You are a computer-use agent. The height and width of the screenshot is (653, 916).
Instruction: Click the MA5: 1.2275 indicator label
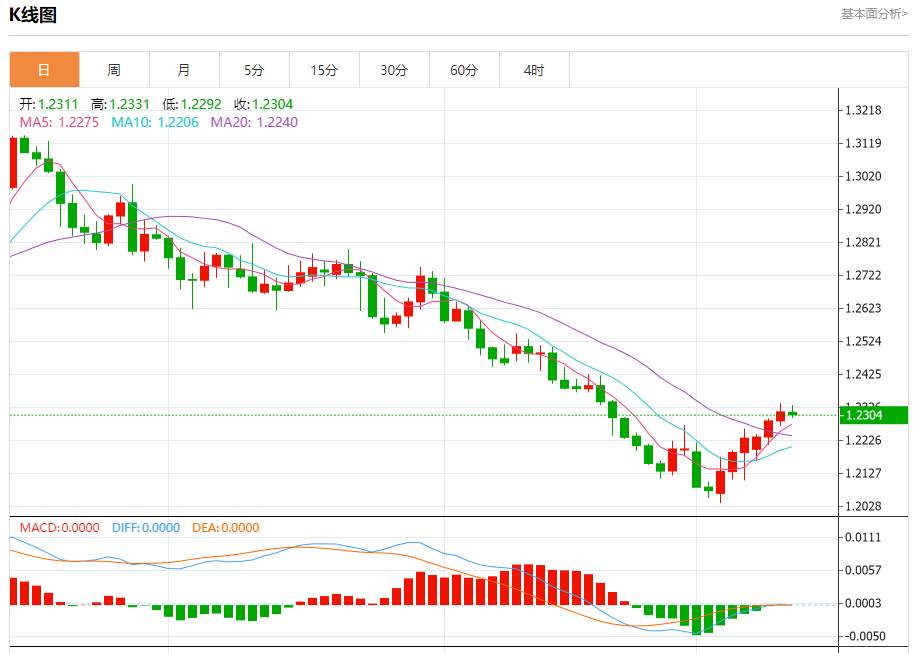point(59,122)
